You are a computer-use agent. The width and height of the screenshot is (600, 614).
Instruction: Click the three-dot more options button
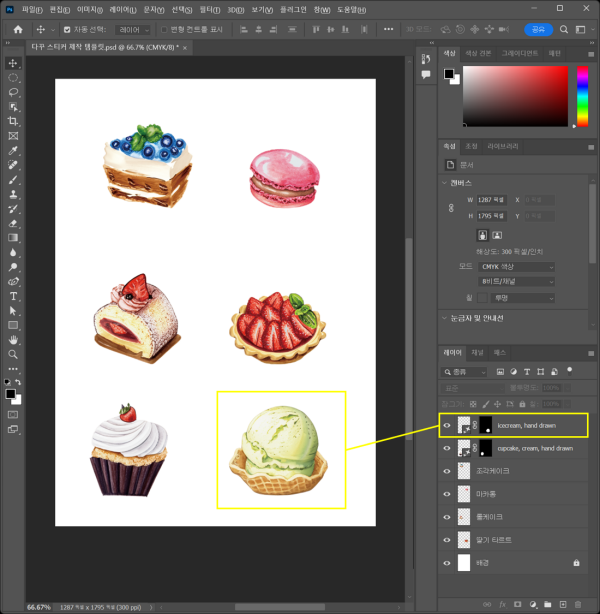coord(388,29)
